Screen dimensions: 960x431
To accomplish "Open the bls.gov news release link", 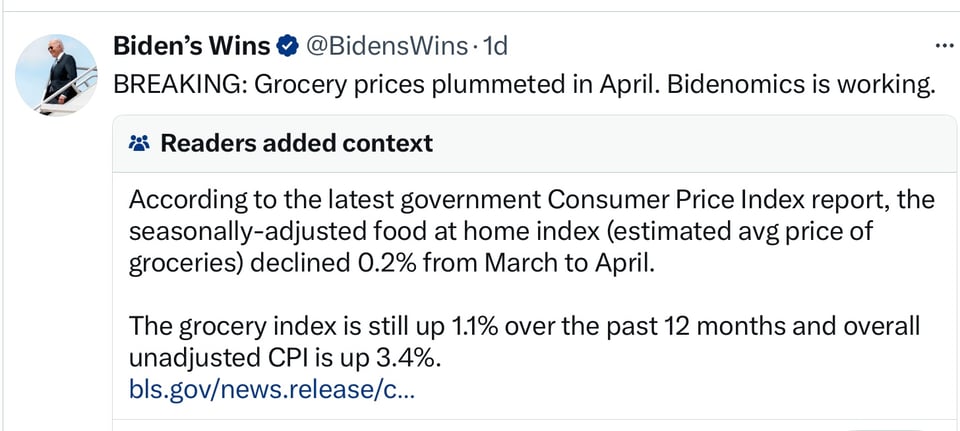I will click(x=271, y=388).
